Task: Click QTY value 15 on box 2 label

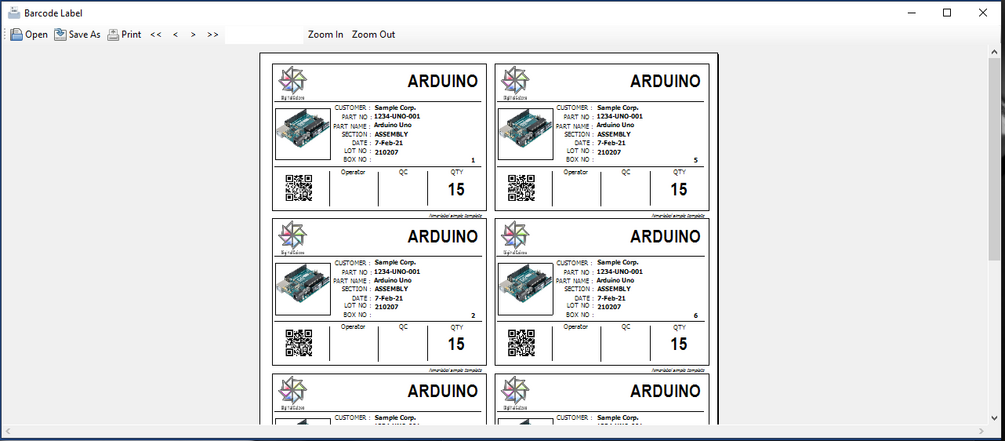Action: pos(456,344)
